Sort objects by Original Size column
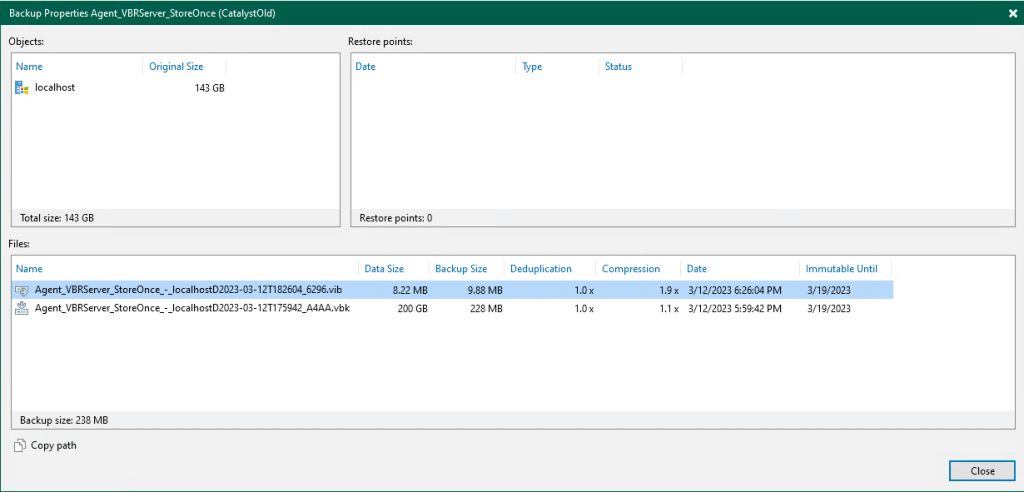Viewport: 1024px width, 492px height. pos(176,67)
